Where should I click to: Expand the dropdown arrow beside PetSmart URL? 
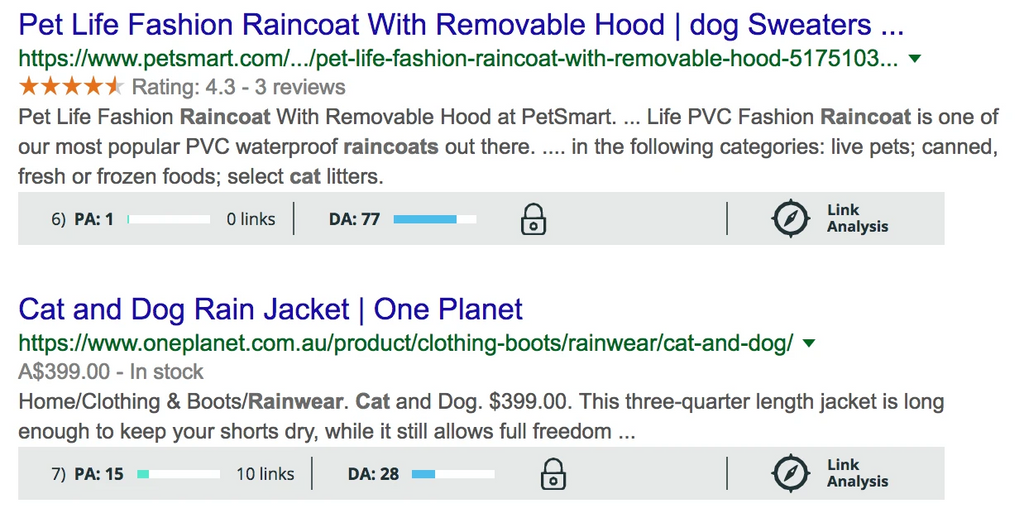tap(915, 59)
